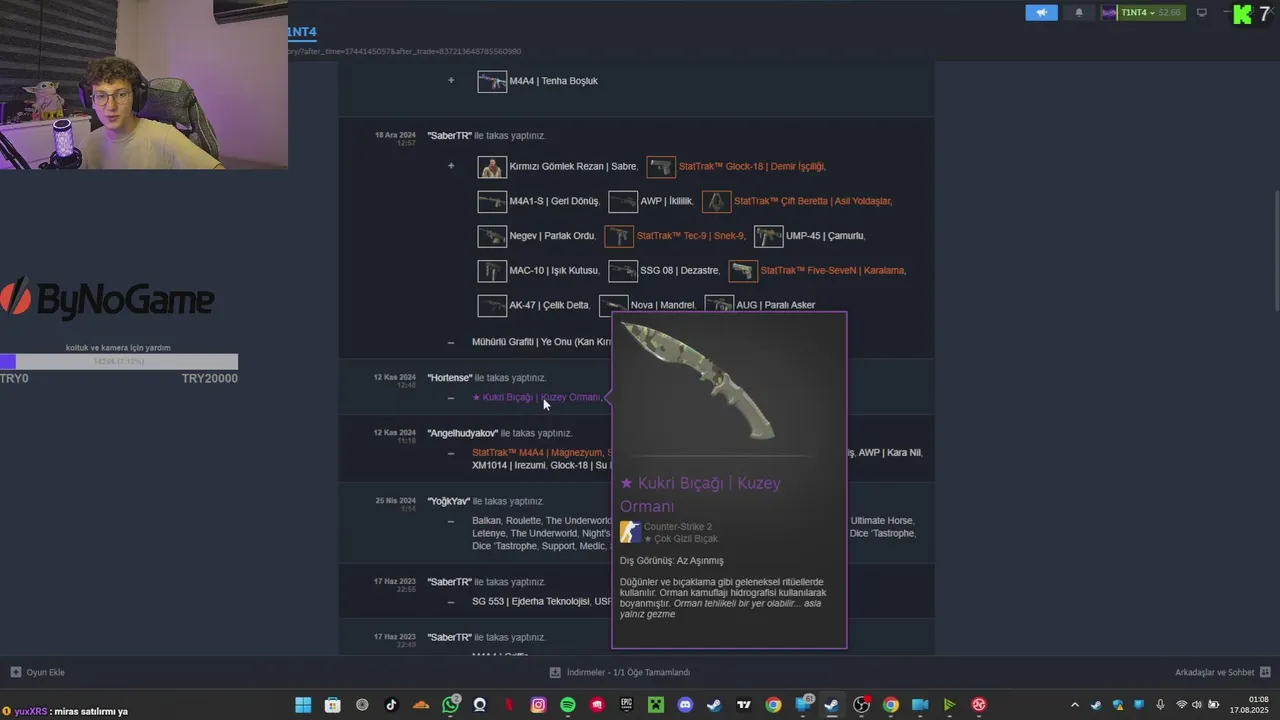This screenshot has width=1280, height=720.
Task: Open SoundCloud from the taskbar
Action: (421, 705)
